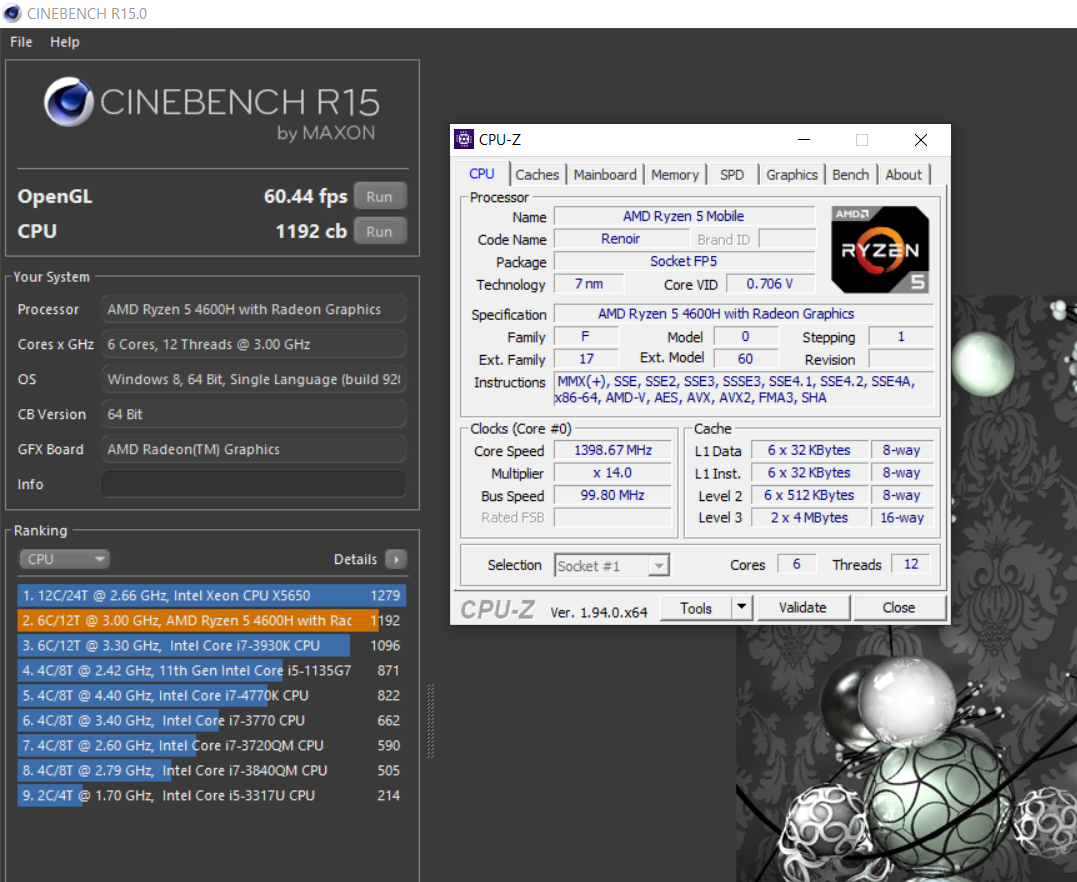This screenshot has height=882, width=1077.
Task: Switch to the SPD tab
Action: tap(732, 174)
